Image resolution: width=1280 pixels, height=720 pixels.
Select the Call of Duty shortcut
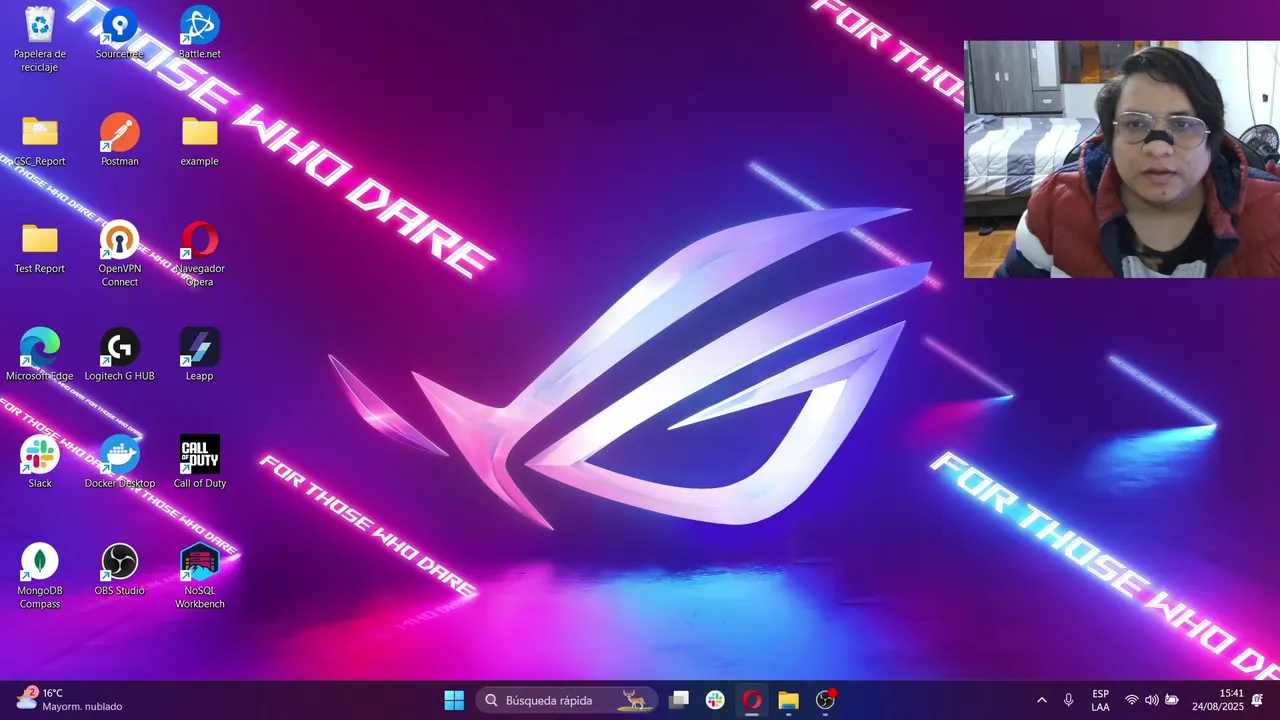click(200, 462)
